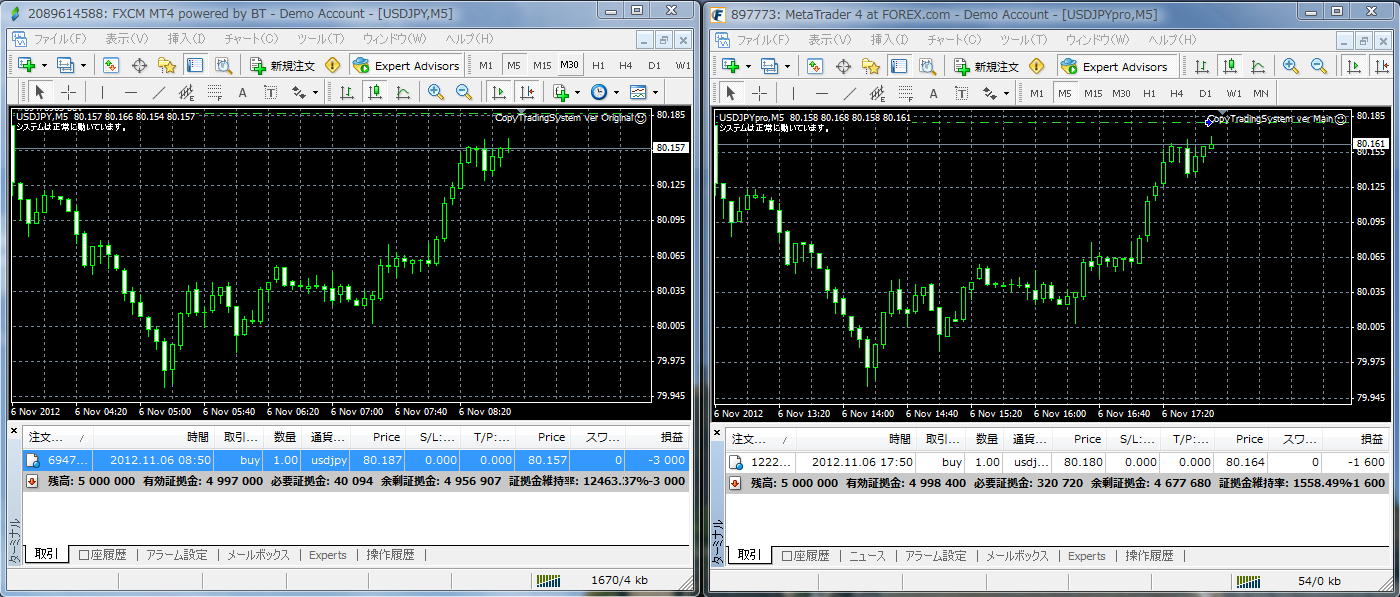The width and height of the screenshot is (1400, 597).
Task: Zoom out the chart in FOREX.com window
Action: point(1319,67)
